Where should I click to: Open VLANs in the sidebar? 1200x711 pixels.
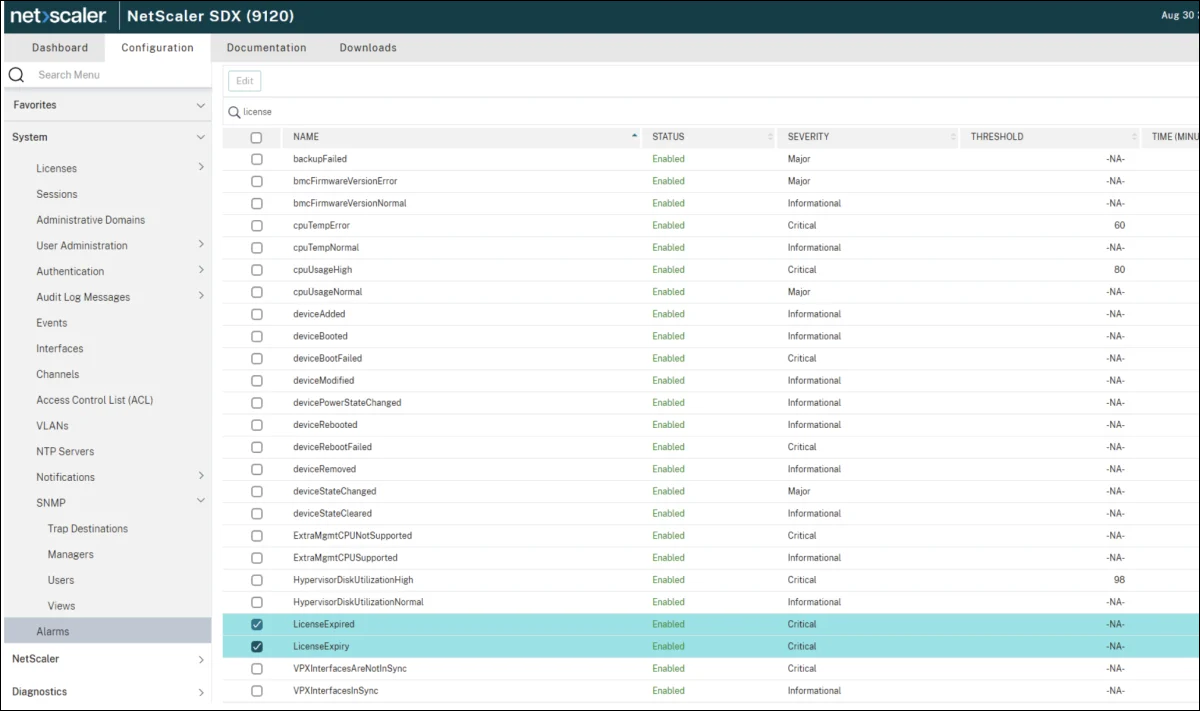53,426
